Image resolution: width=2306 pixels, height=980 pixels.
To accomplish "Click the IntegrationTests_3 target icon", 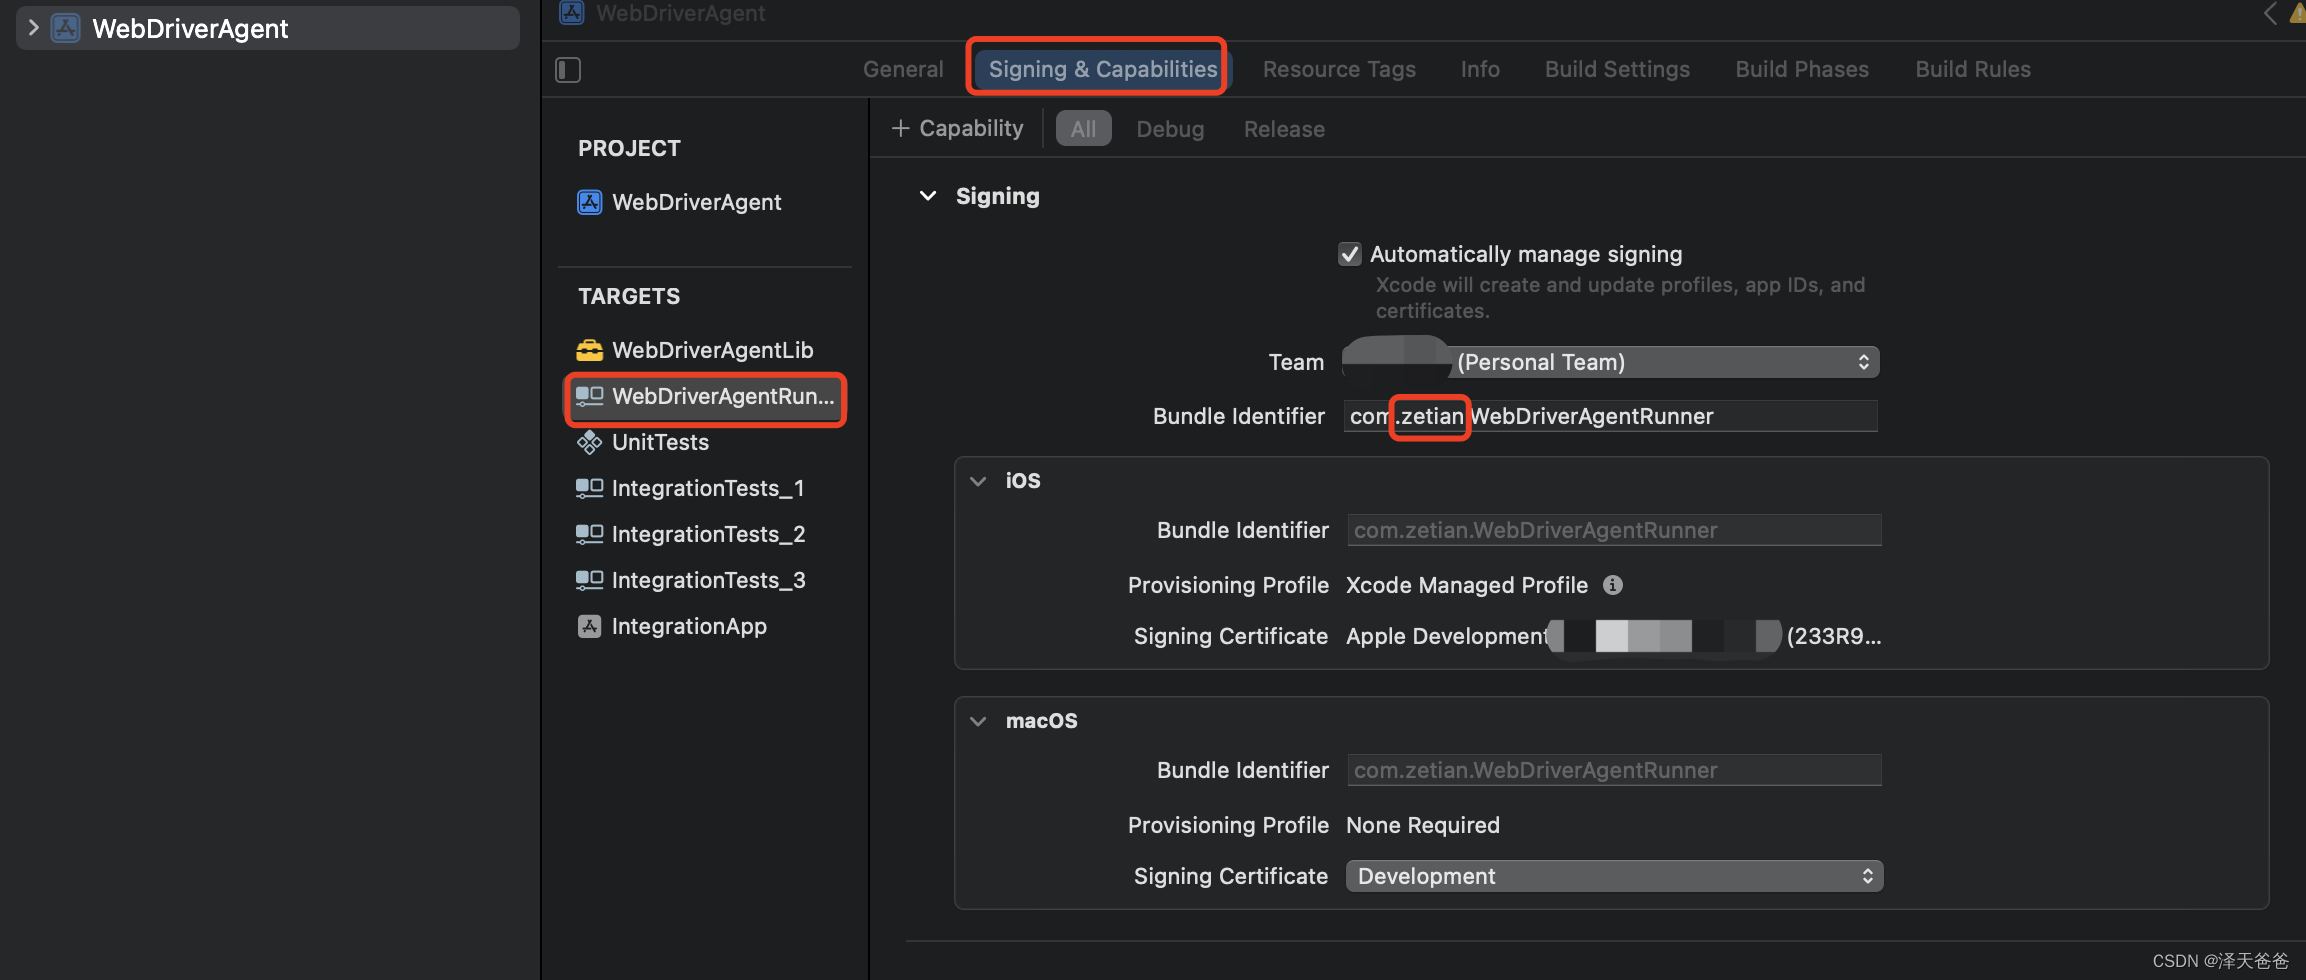I will click(590, 580).
